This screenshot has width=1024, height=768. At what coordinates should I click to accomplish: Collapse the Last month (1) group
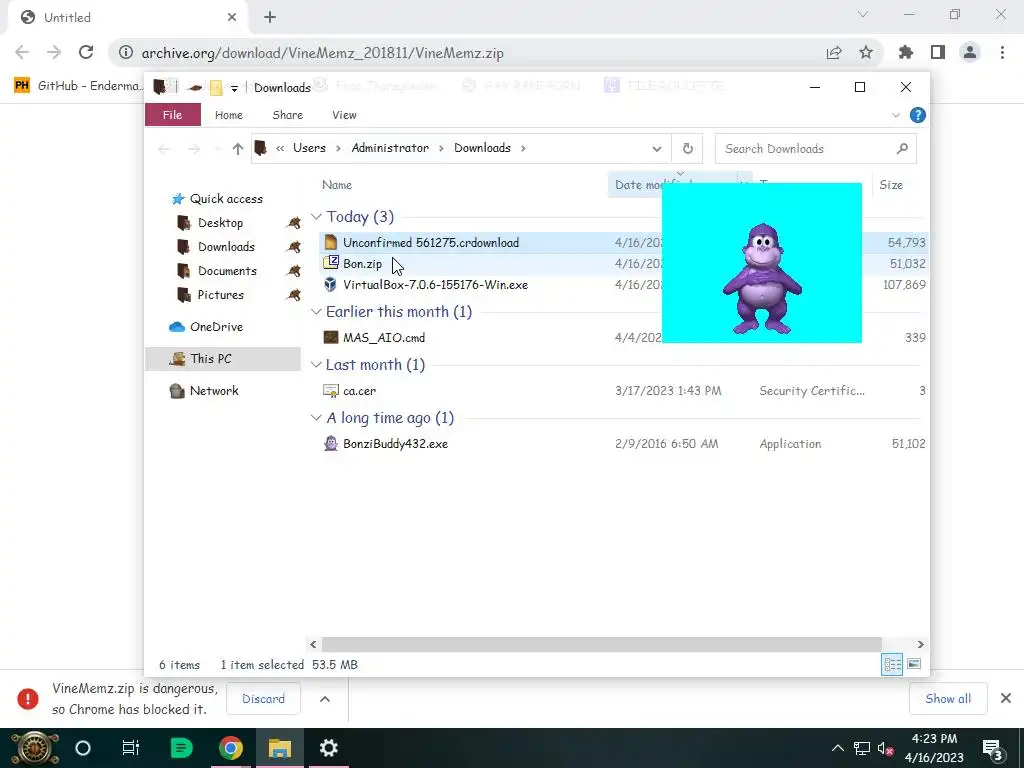pos(316,364)
